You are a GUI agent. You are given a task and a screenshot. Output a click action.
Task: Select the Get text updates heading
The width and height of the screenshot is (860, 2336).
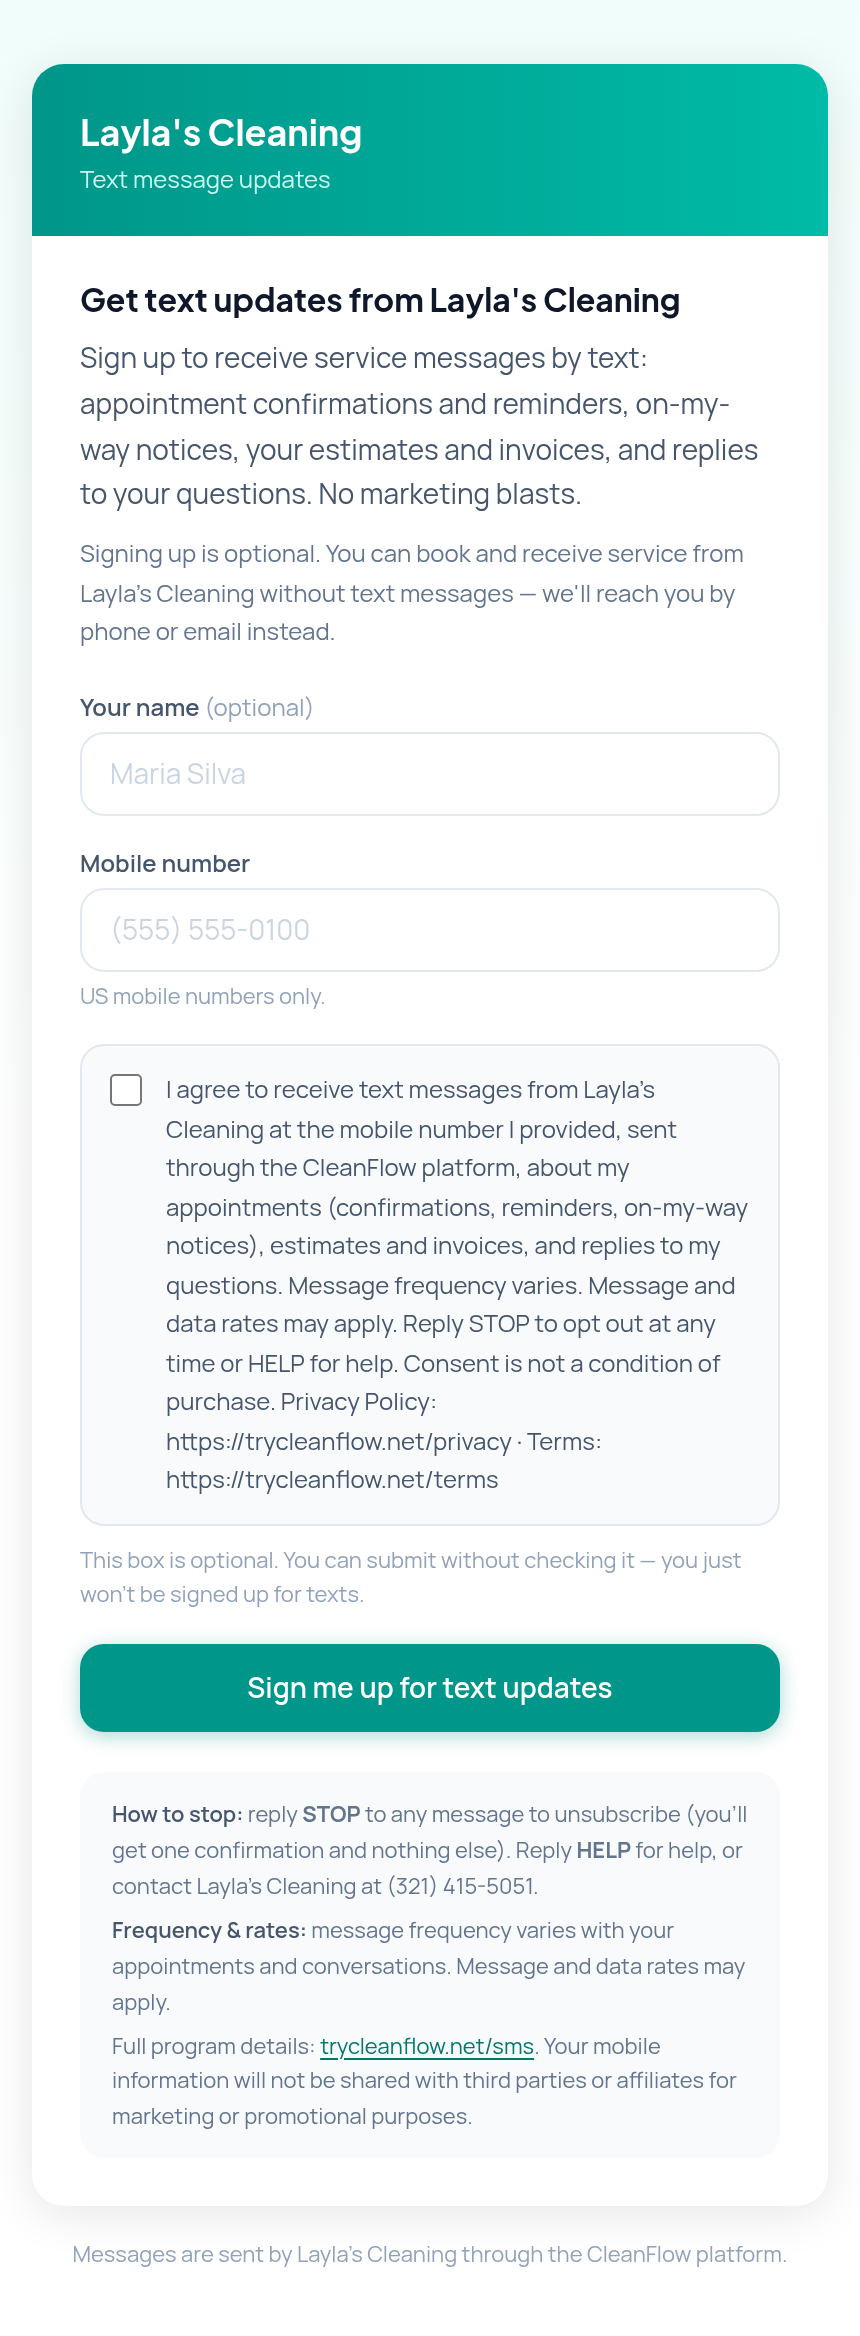[380, 300]
